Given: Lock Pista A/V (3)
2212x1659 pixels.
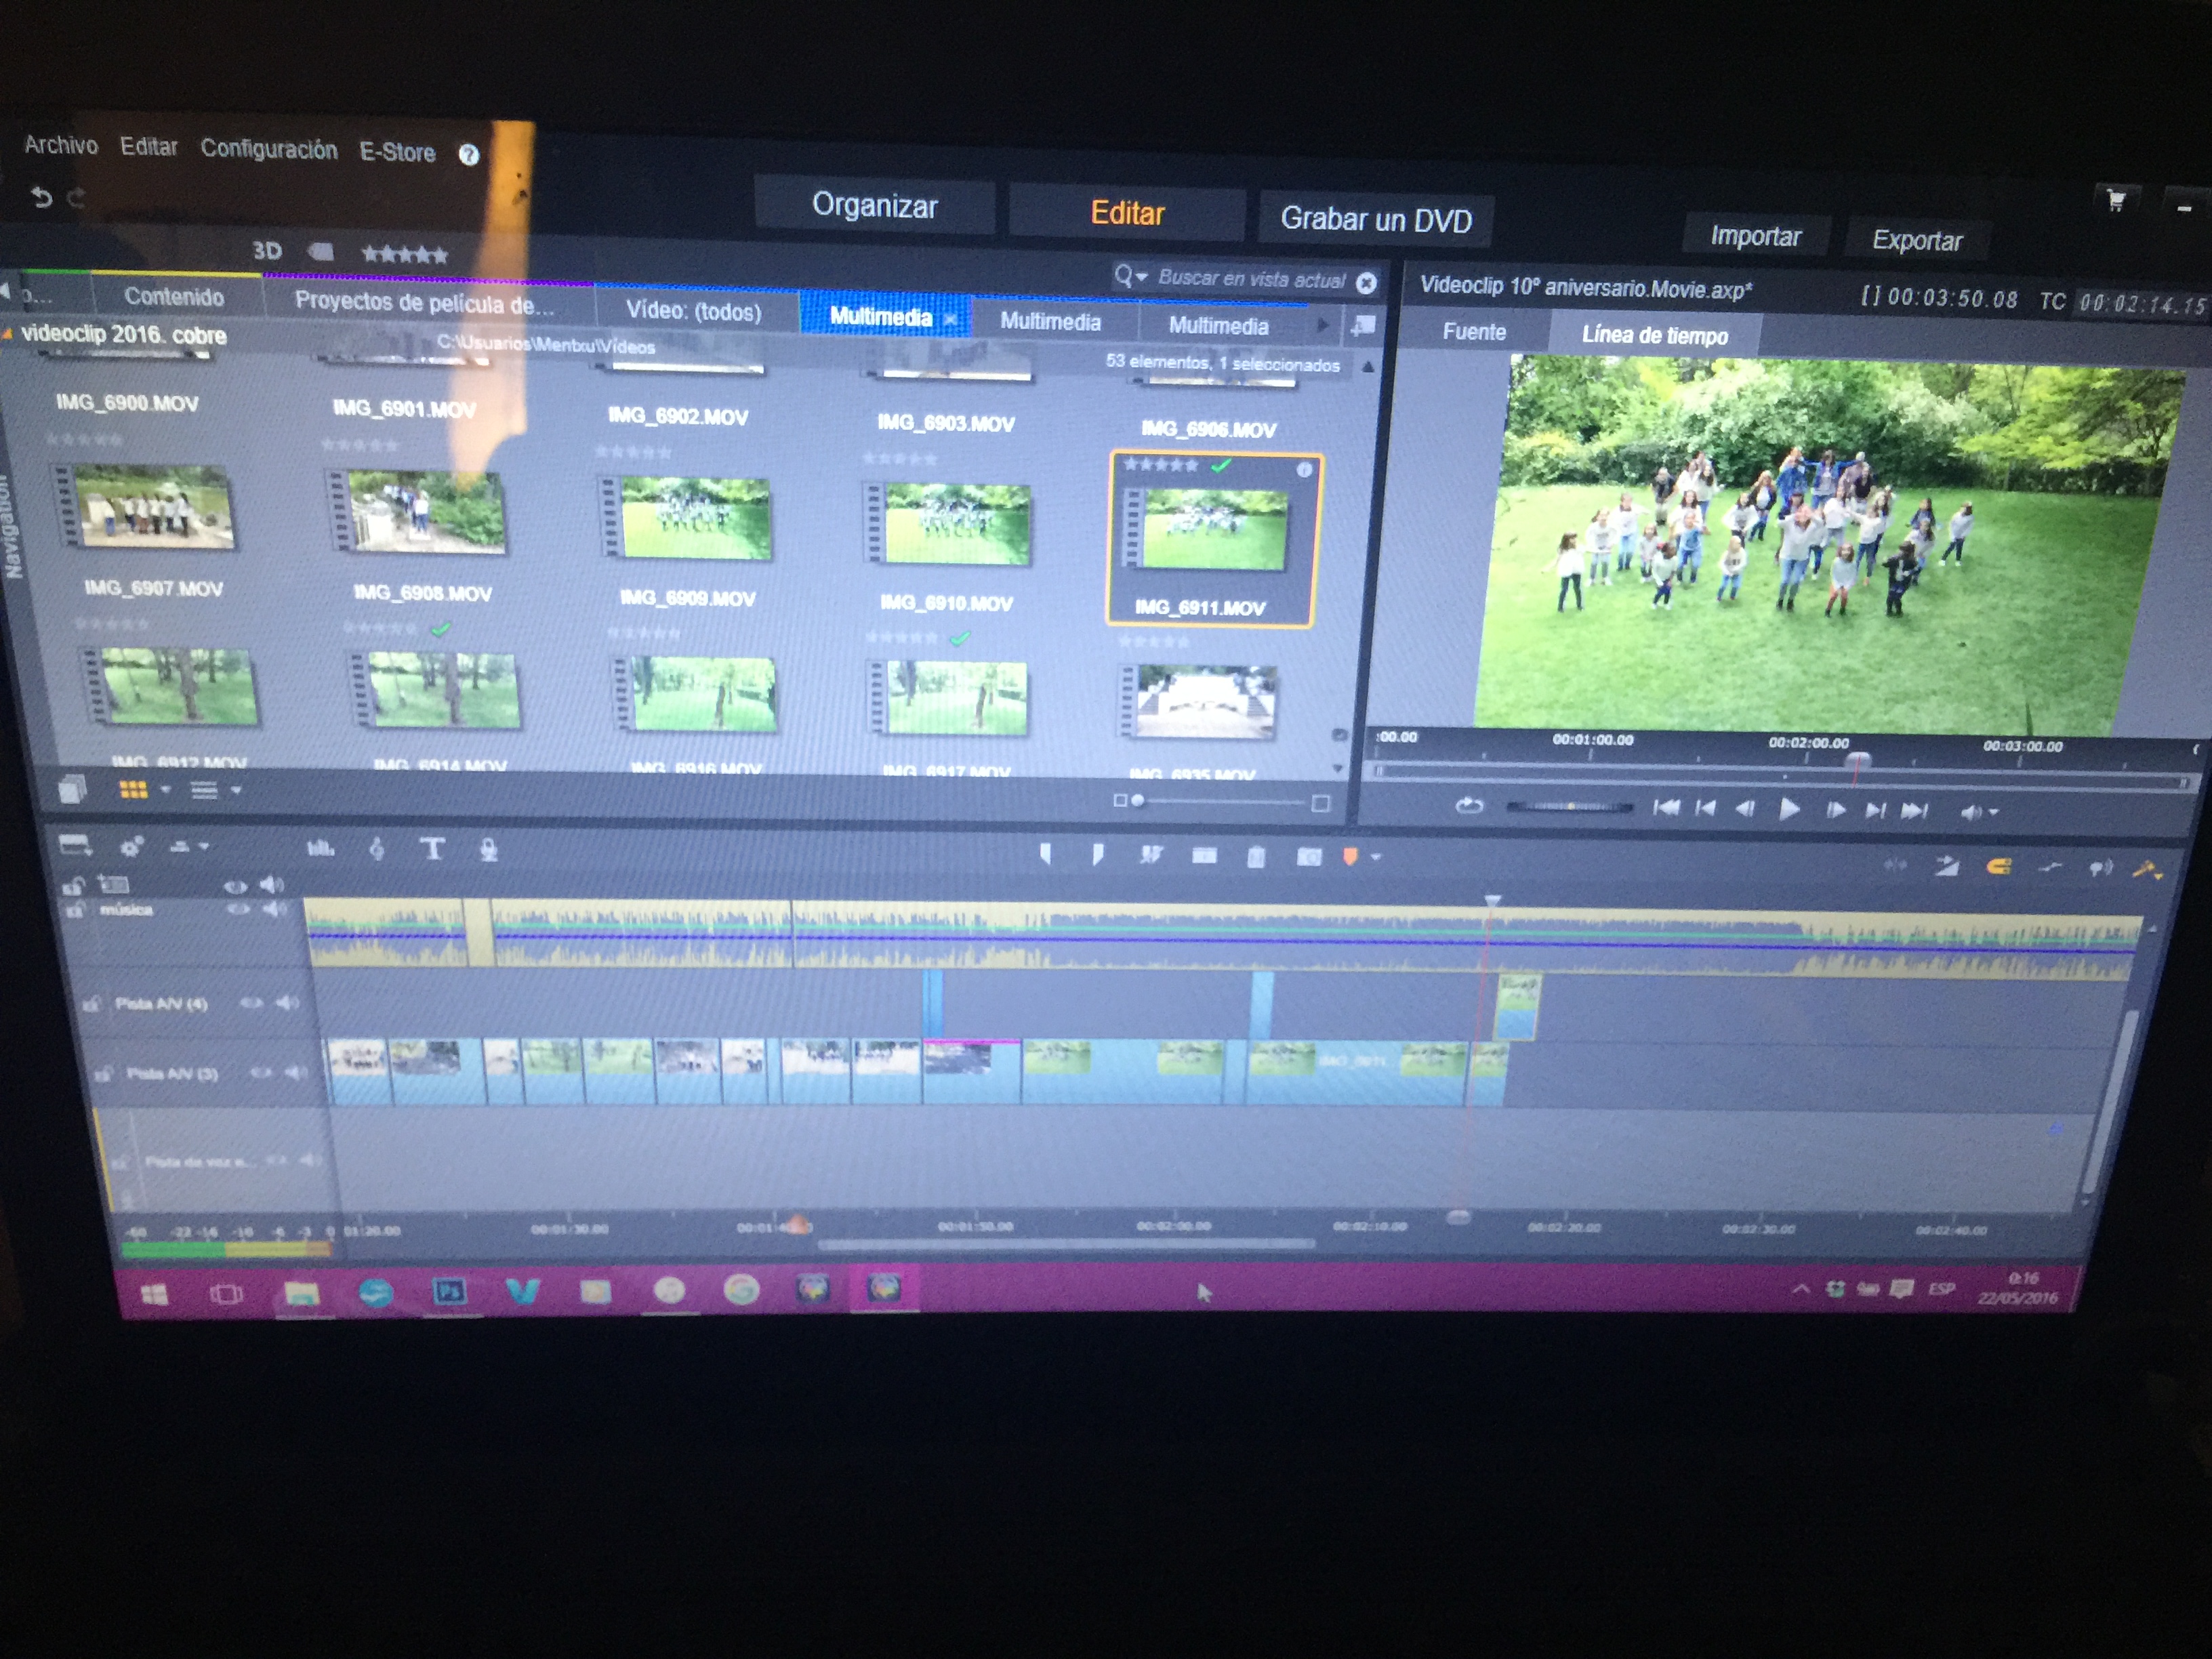Looking at the screenshot, I should (x=103, y=1074).
